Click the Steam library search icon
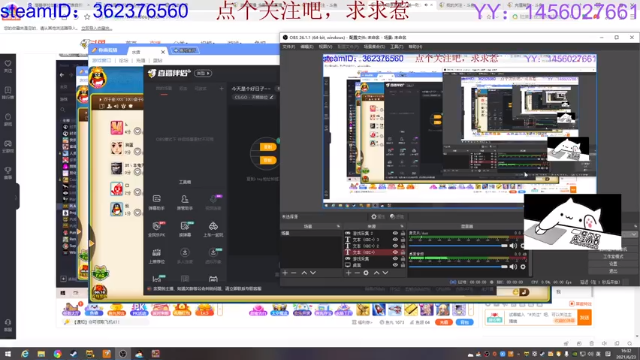Viewport: 640px width, 360px height. [63, 109]
